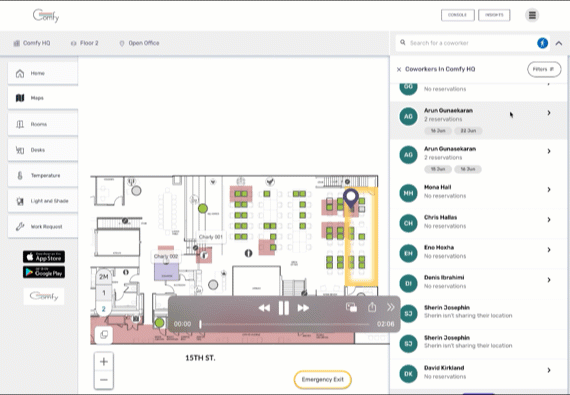Click the fast forward playback icon

coord(303,308)
